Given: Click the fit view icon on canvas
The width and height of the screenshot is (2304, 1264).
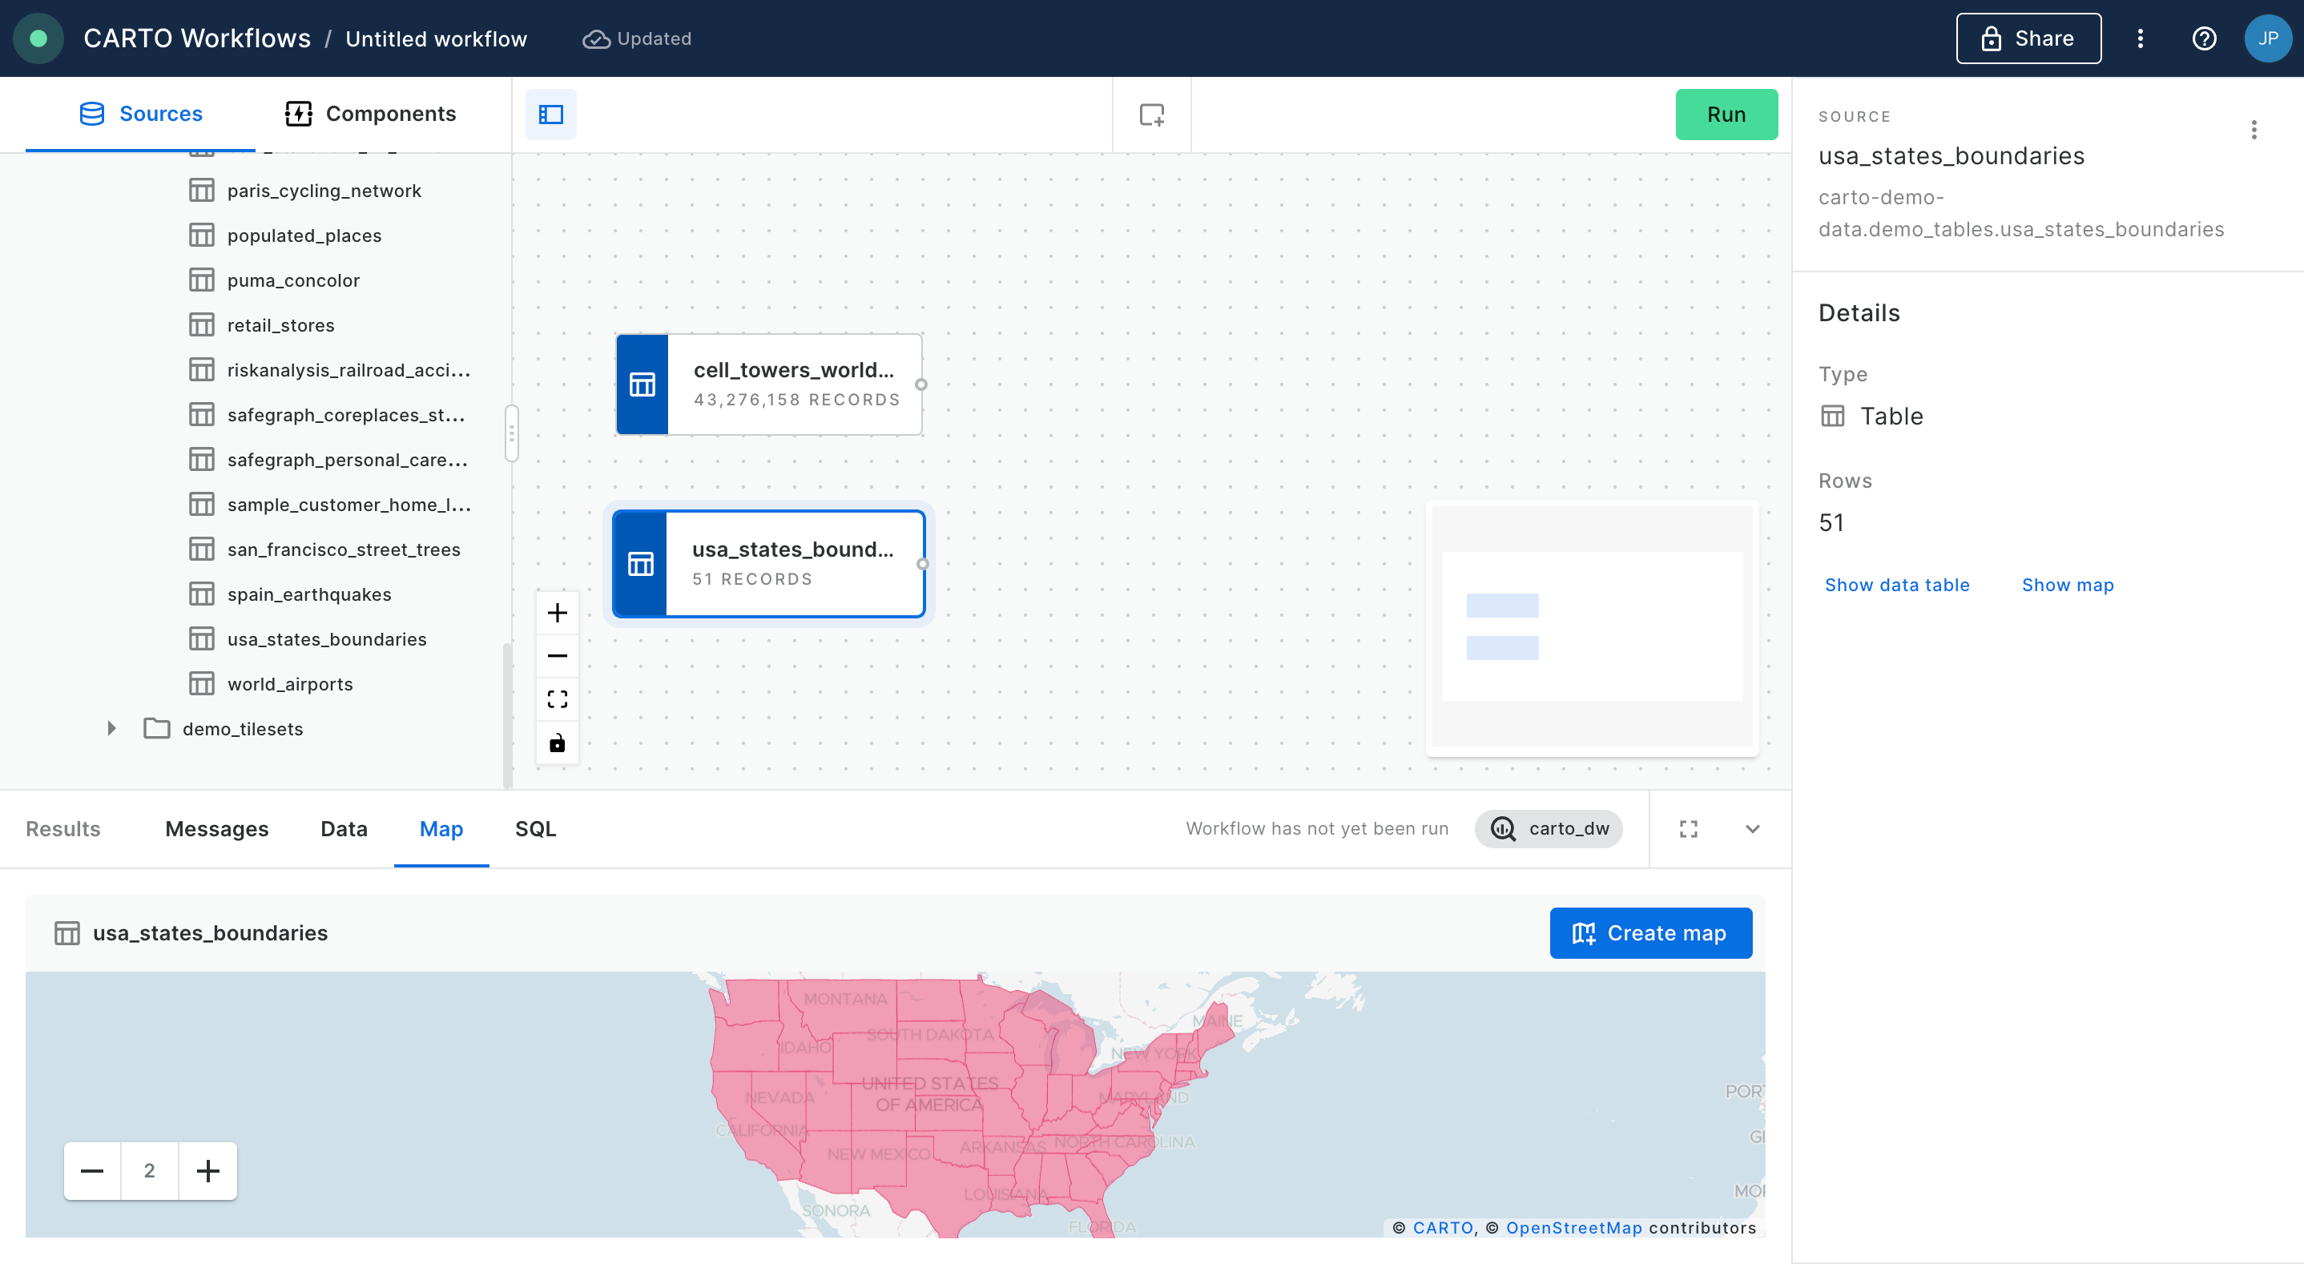Looking at the screenshot, I should pos(557,699).
